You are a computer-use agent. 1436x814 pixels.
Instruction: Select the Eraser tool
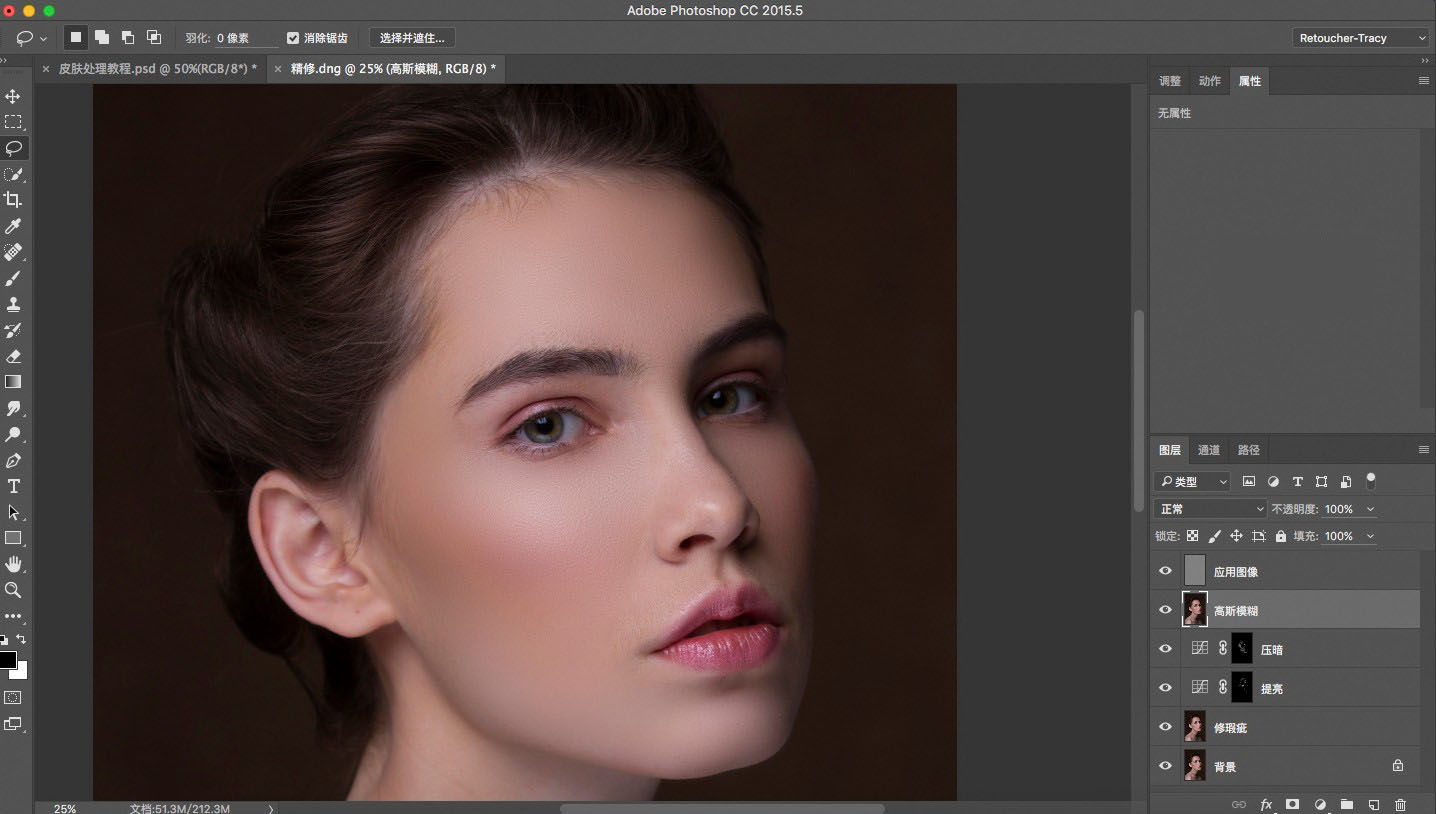click(13, 356)
